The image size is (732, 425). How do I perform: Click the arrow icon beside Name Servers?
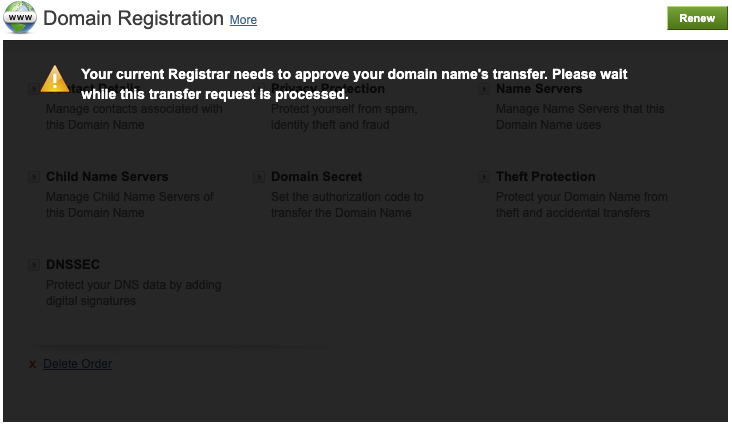(x=485, y=89)
